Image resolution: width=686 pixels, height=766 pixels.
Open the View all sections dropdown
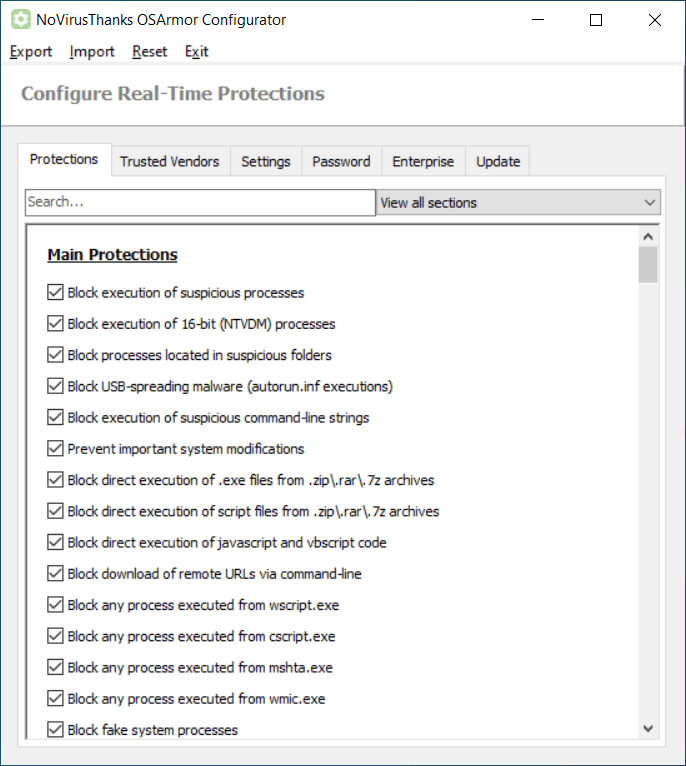click(519, 203)
